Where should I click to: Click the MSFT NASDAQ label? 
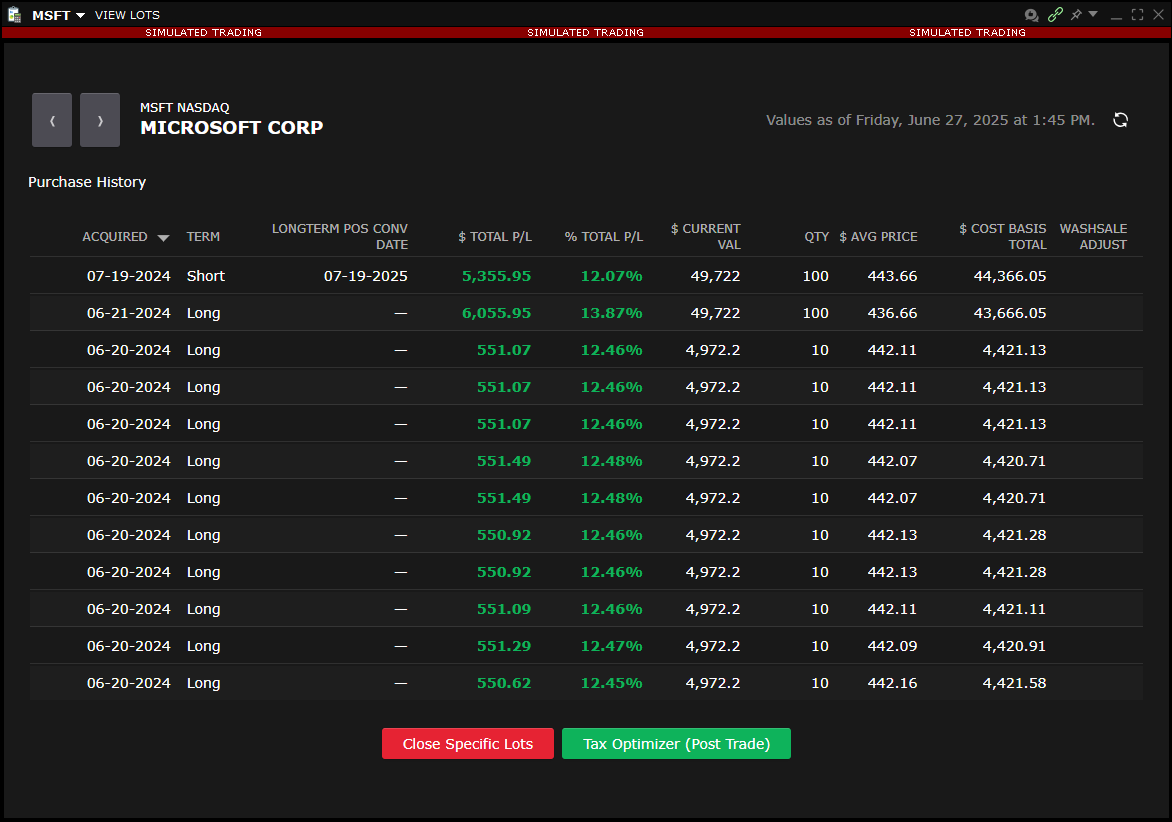pos(185,108)
